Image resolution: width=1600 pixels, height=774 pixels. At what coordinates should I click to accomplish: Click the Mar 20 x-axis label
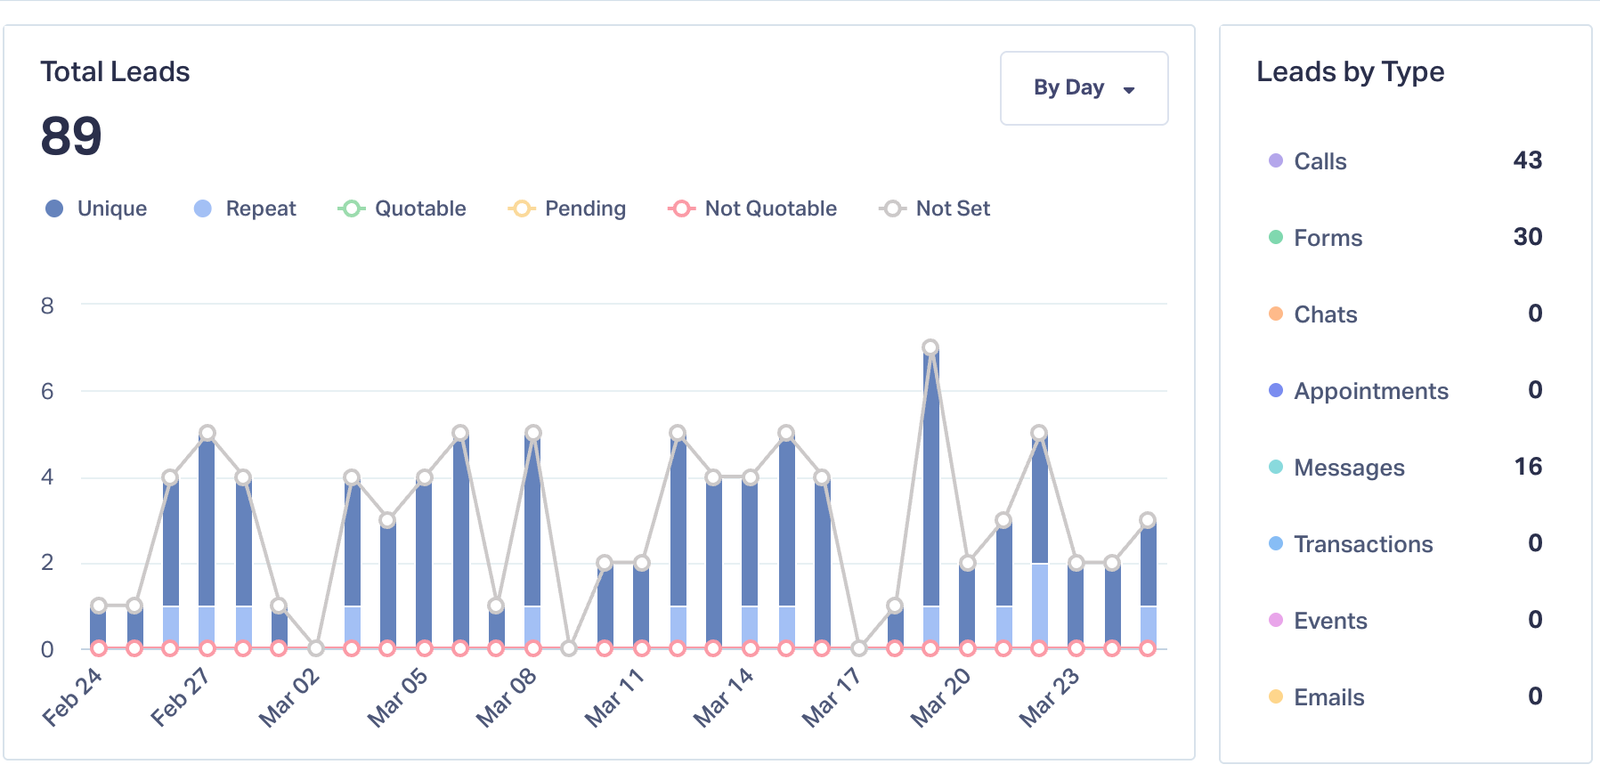click(x=940, y=697)
